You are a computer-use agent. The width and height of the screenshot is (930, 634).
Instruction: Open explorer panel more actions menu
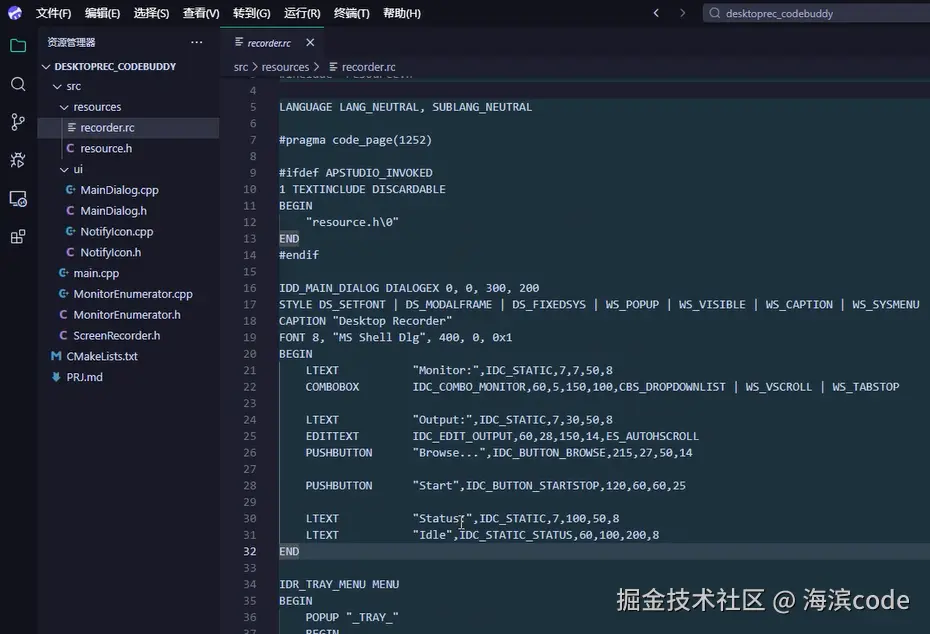click(x=196, y=42)
